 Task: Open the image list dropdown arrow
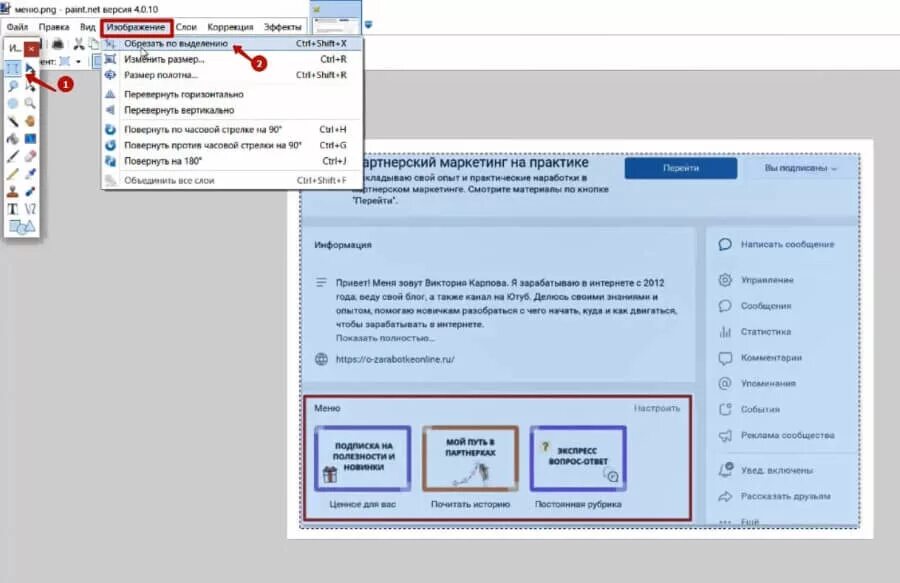(x=368, y=25)
